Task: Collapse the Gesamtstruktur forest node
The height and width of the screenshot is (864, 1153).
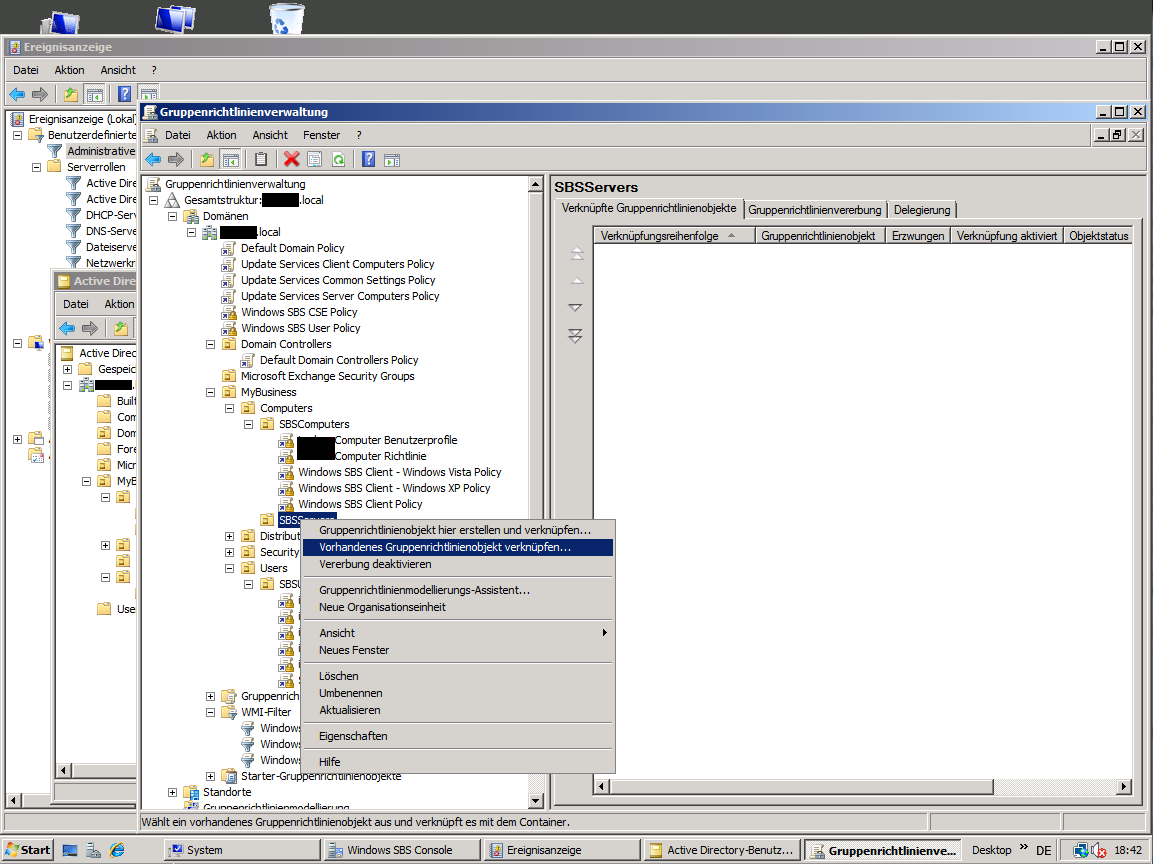Action: point(153,200)
